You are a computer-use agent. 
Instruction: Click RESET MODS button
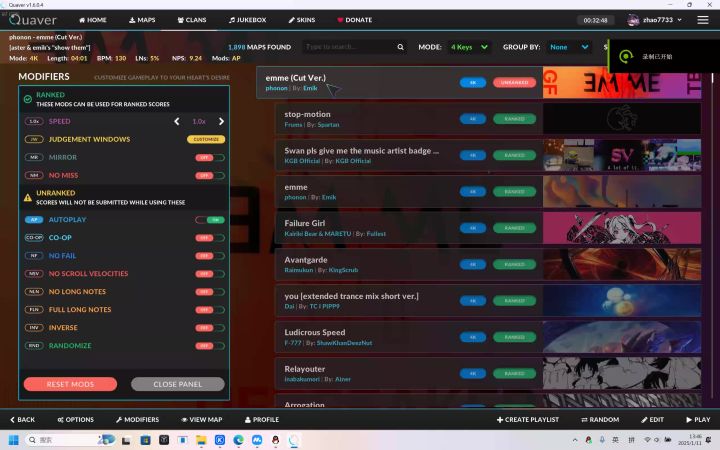70,384
